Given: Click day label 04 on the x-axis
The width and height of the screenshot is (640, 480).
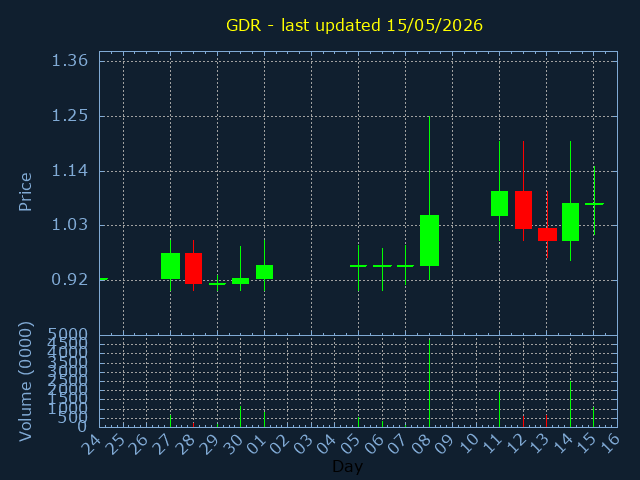Looking at the screenshot, I should 327,444.
